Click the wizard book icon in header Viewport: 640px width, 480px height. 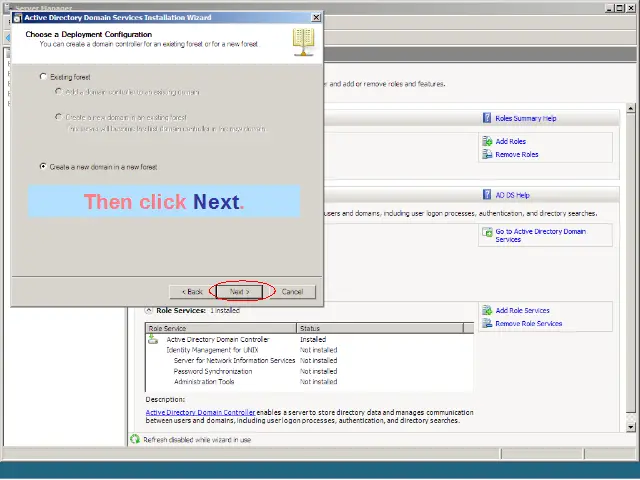pyautogui.click(x=304, y=42)
